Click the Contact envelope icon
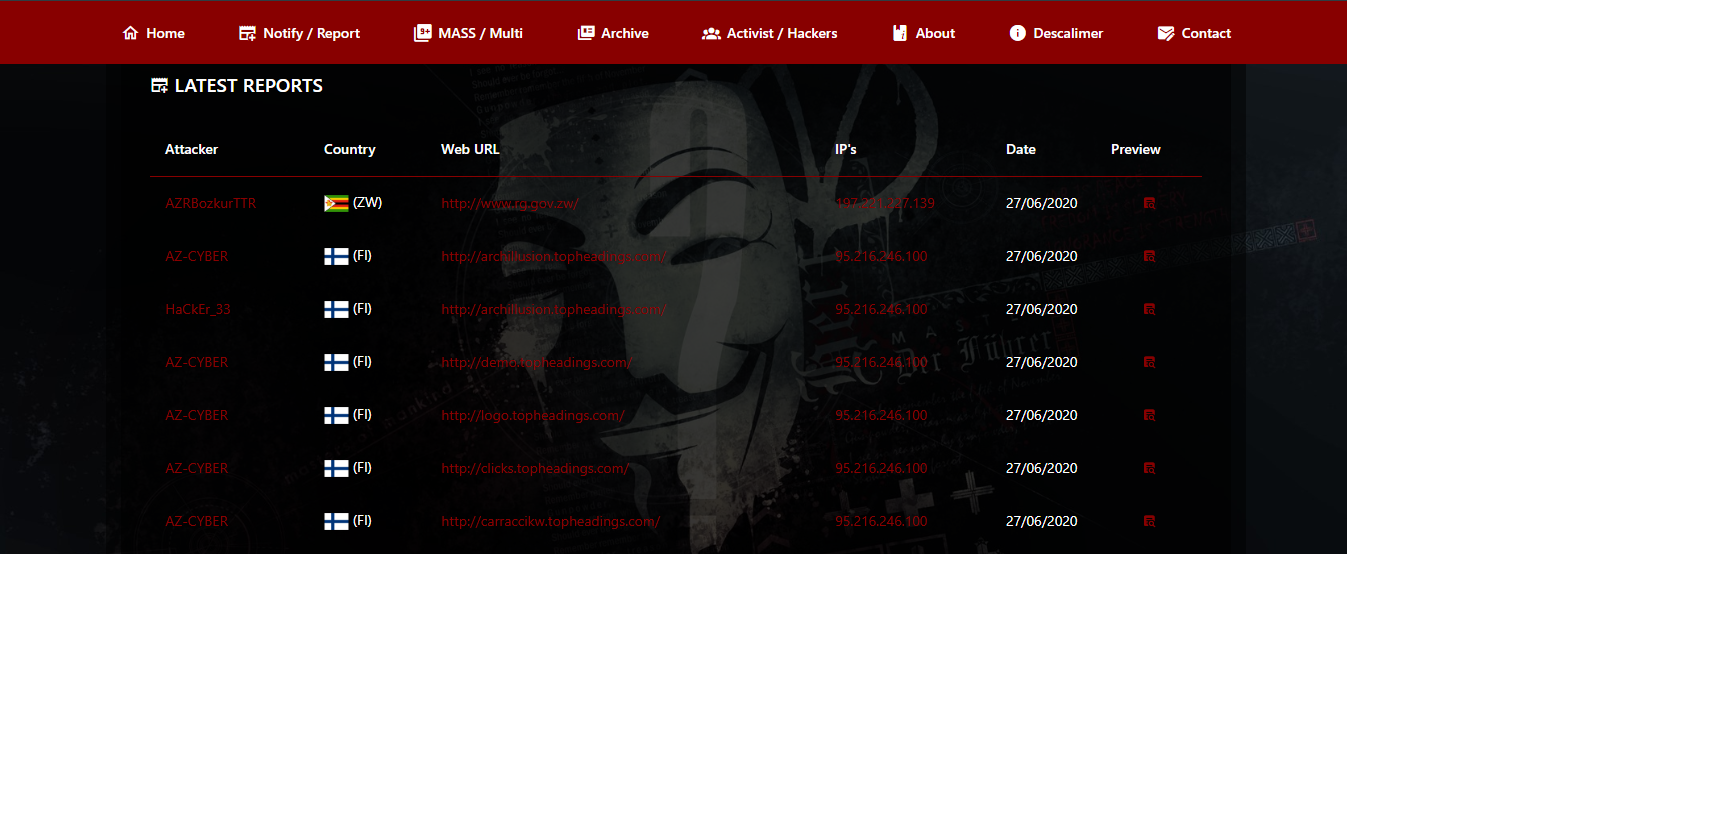1726x834 pixels. (x=1166, y=33)
